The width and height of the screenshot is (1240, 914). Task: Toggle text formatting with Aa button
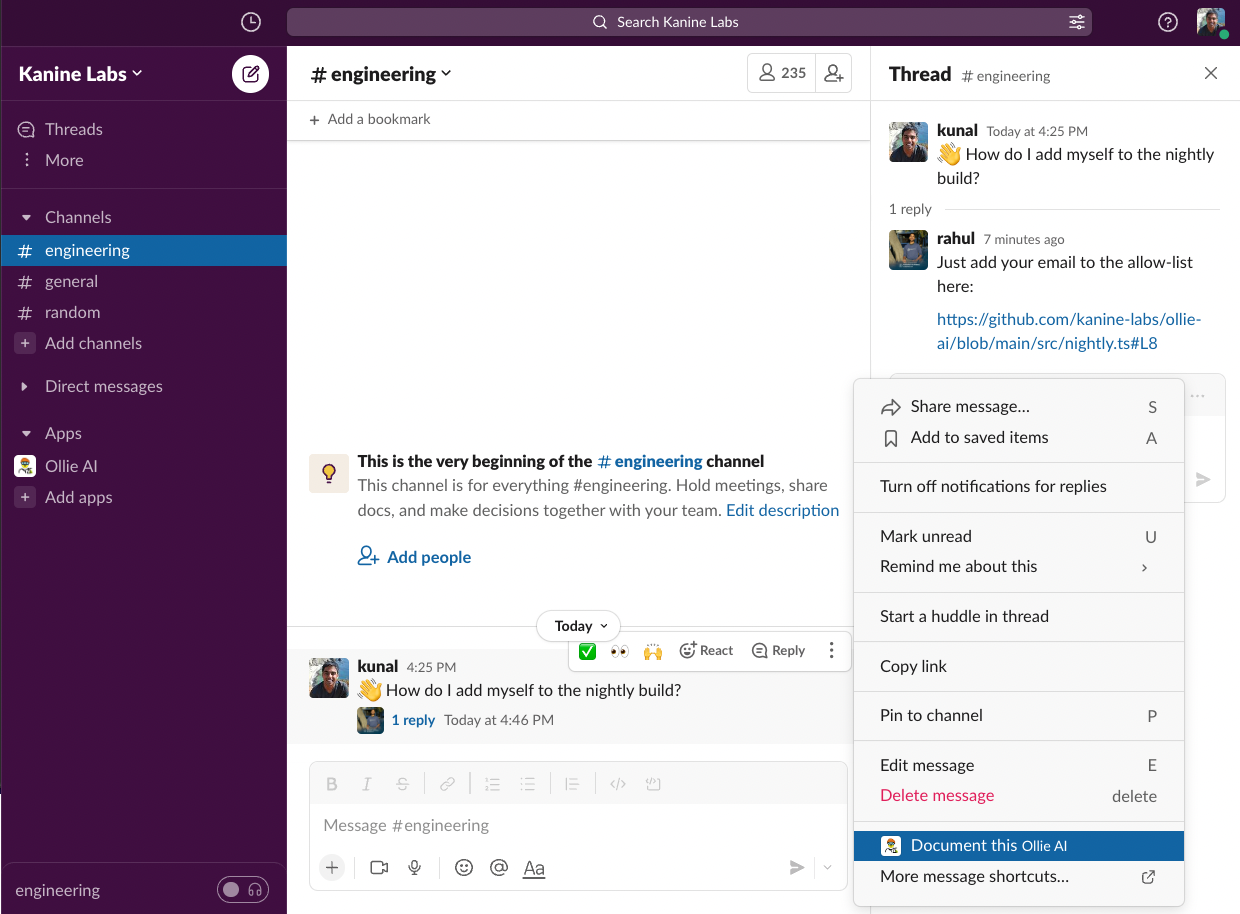[x=534, y=868]
